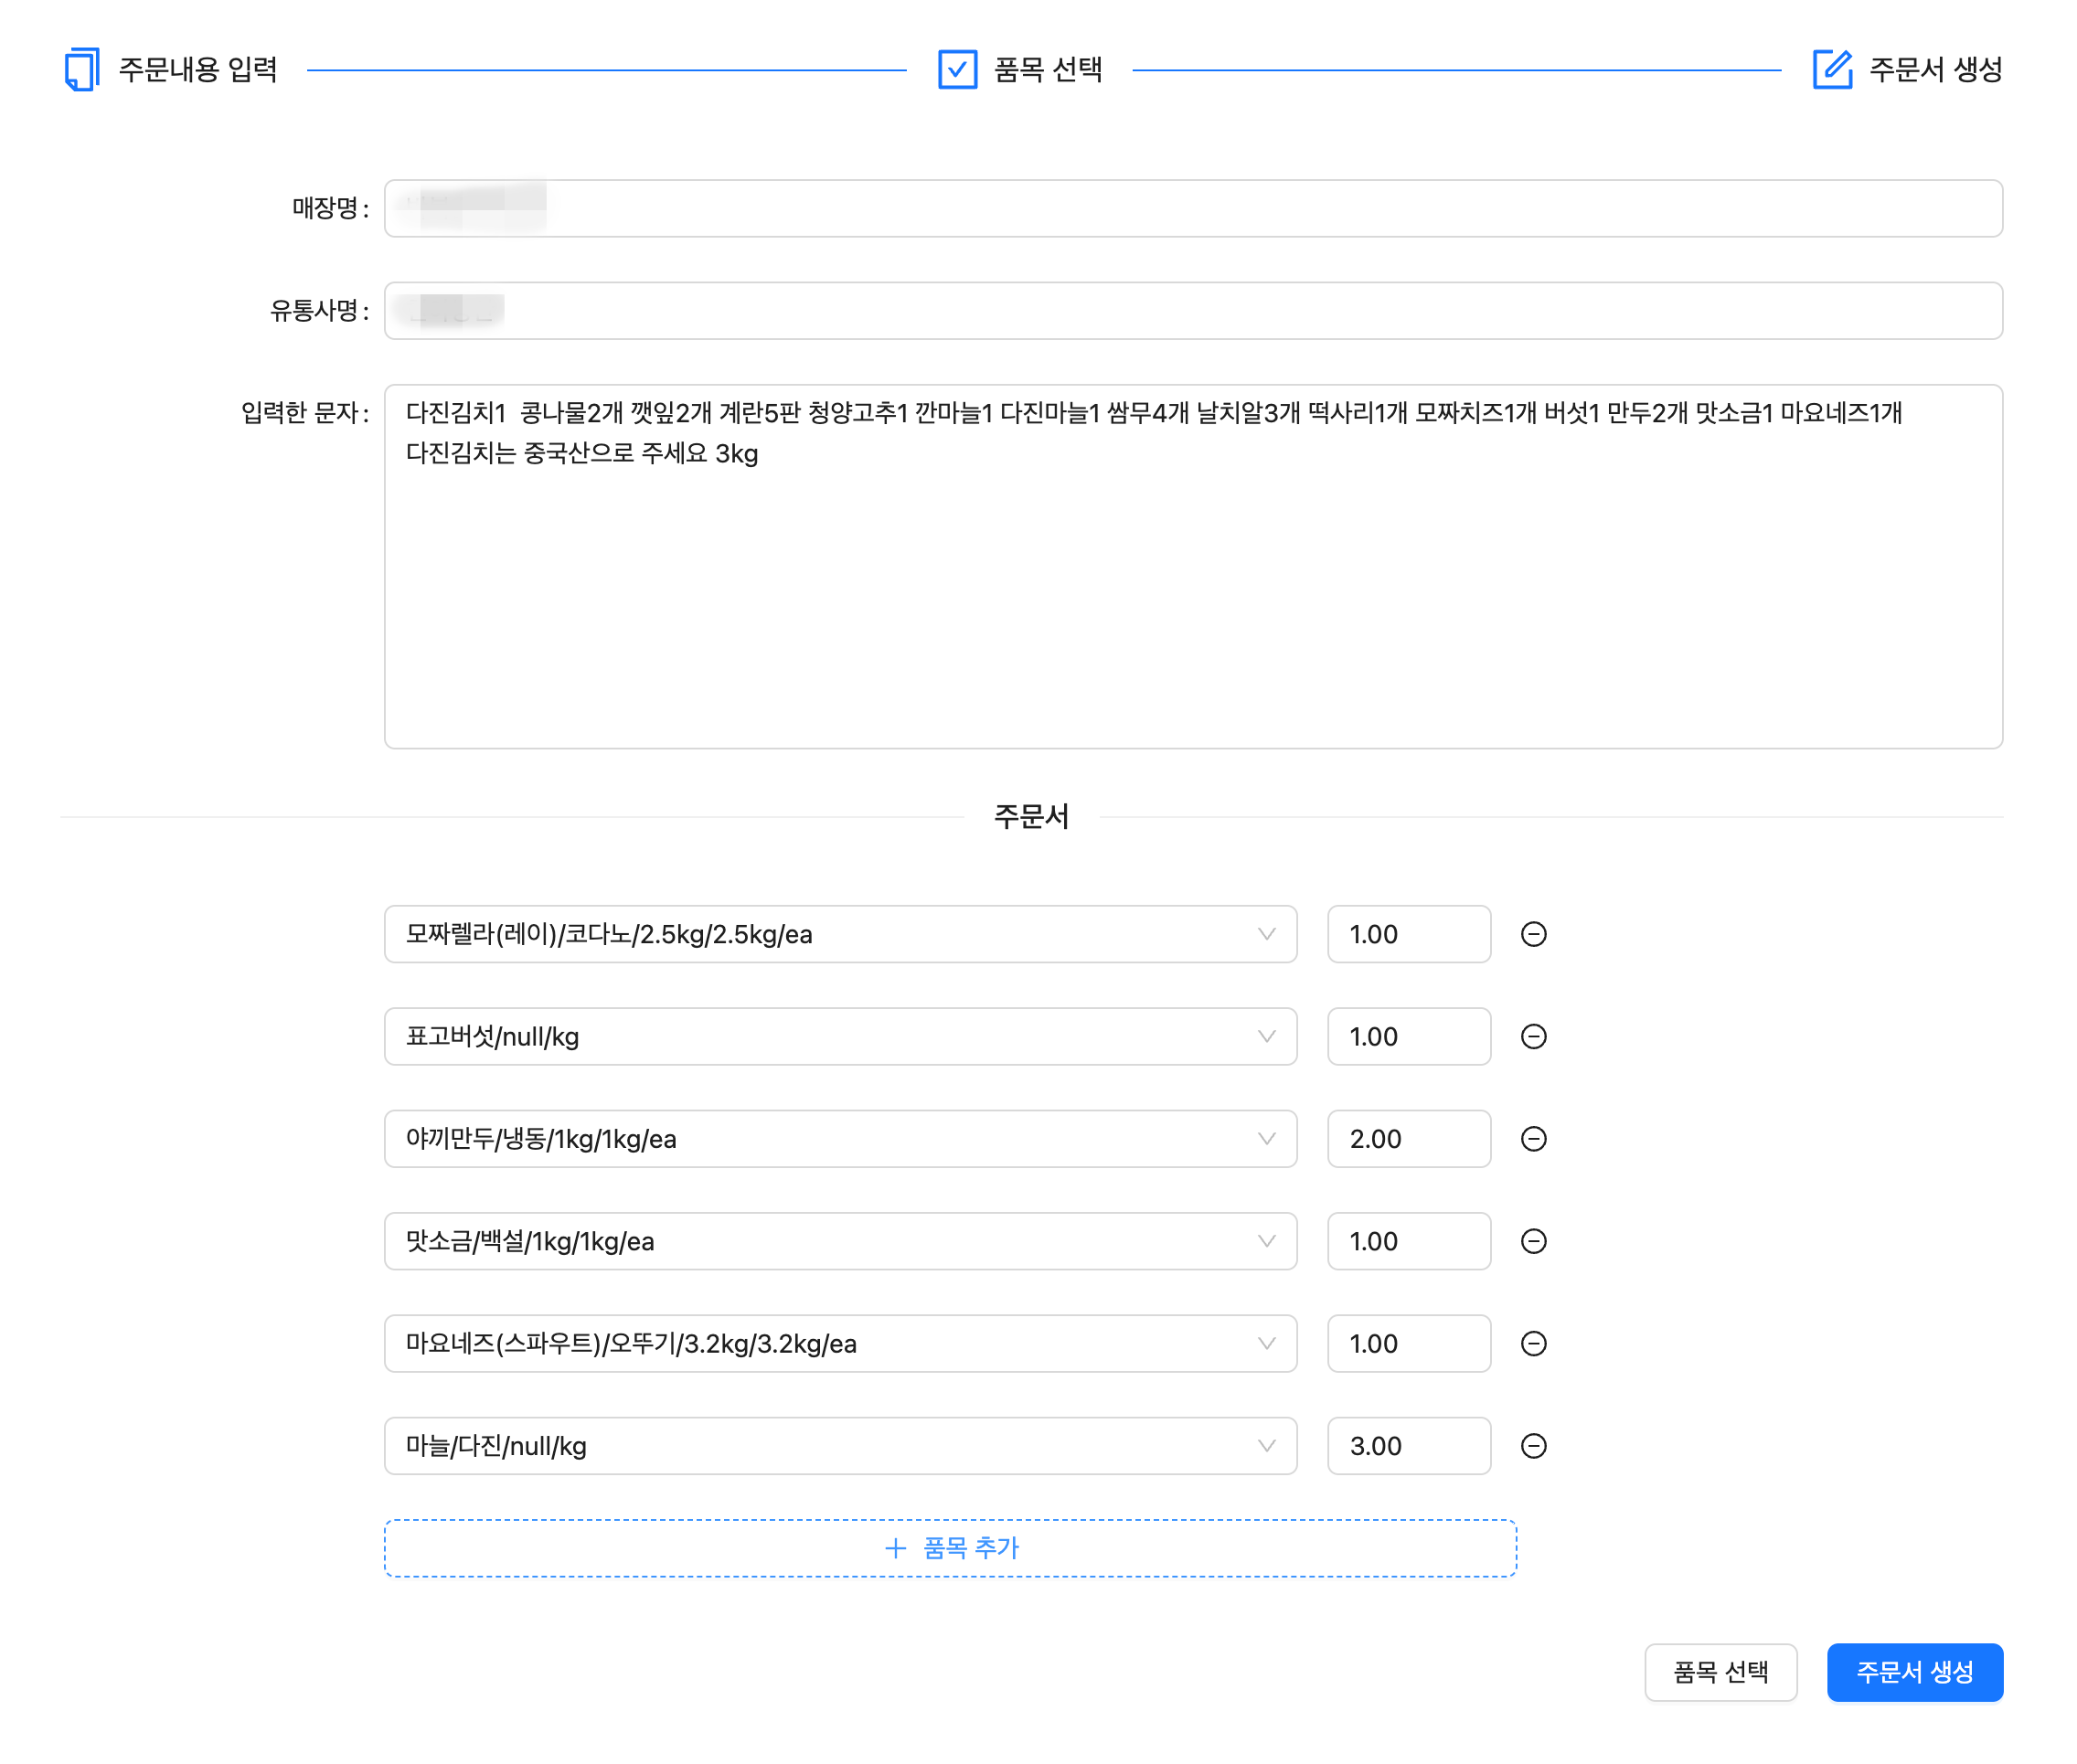The image size is (2077, 1764).
Task: Focus the 매장명 input field
Action: pos(1193,208)
